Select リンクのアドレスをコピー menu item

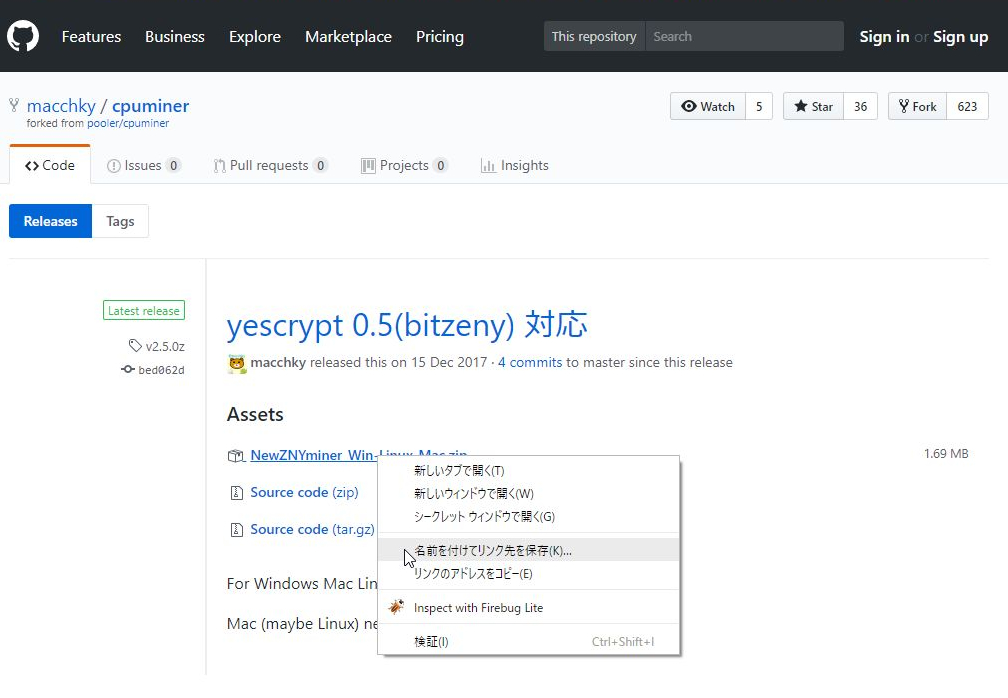[528, 574]
